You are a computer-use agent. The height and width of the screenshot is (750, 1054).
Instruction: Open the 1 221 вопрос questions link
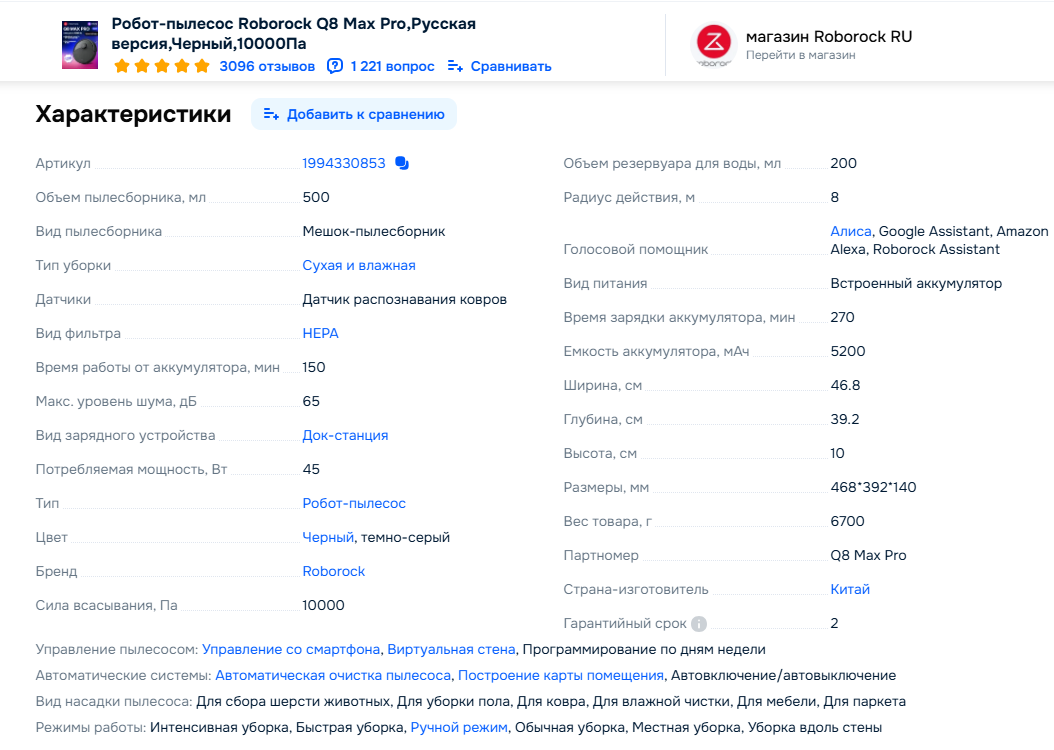click(x=392, y=67)
